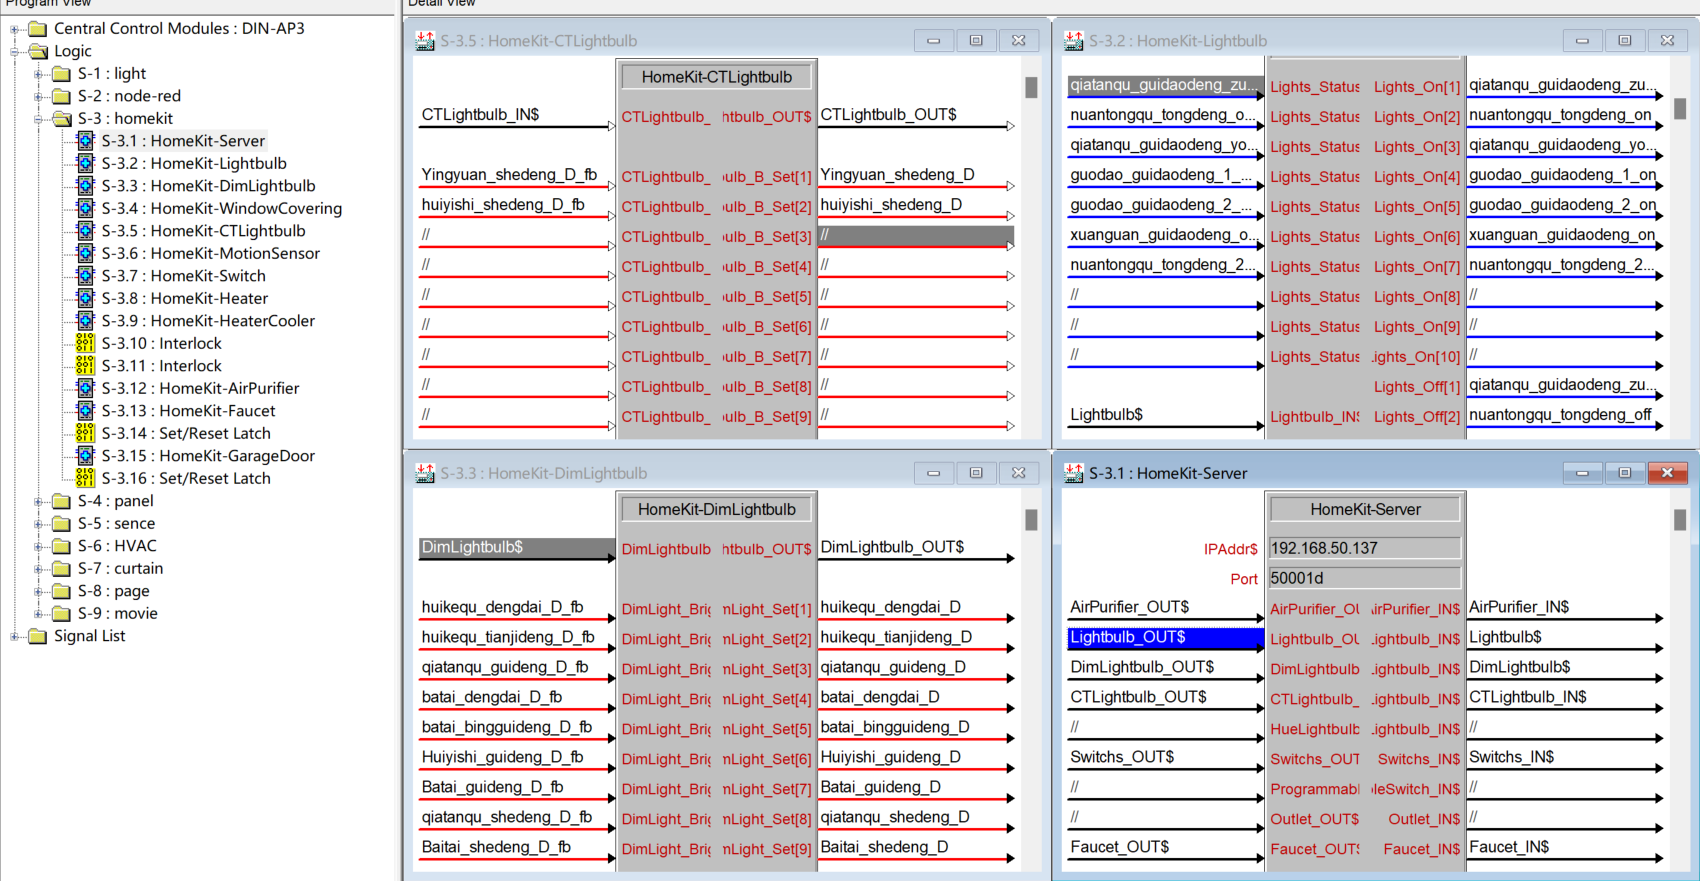Click the S-3.1 HomeKit-Server module icon in tree

[86, 141]
